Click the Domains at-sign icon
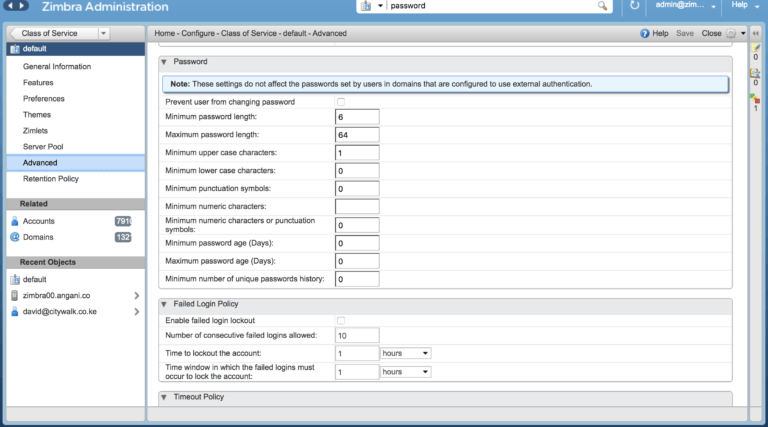The height and width of the screenshot is (427, 768). [15, 237]
